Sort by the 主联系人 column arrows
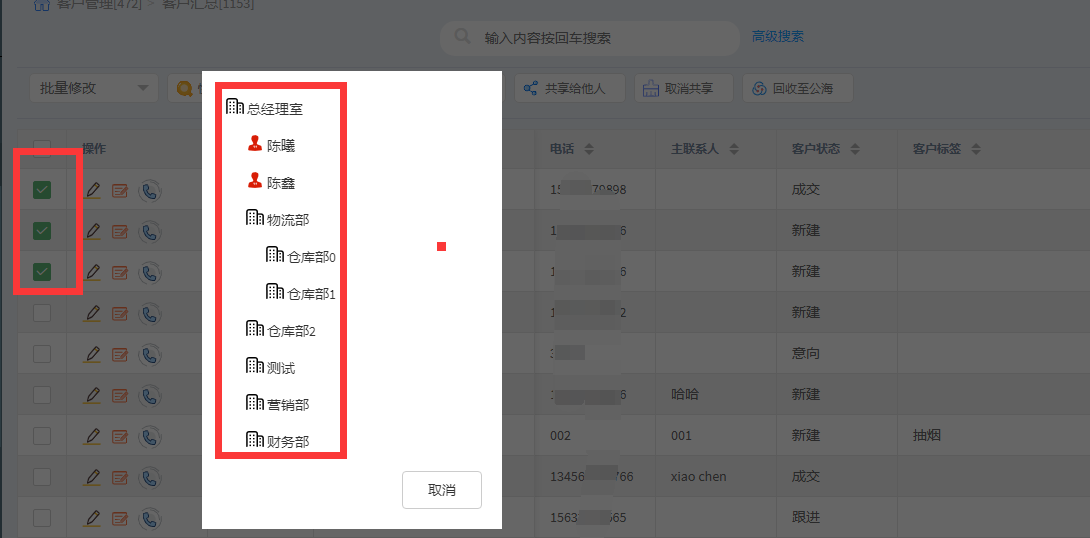This screenshot has height=538, width=1090. tap(733, 149)
